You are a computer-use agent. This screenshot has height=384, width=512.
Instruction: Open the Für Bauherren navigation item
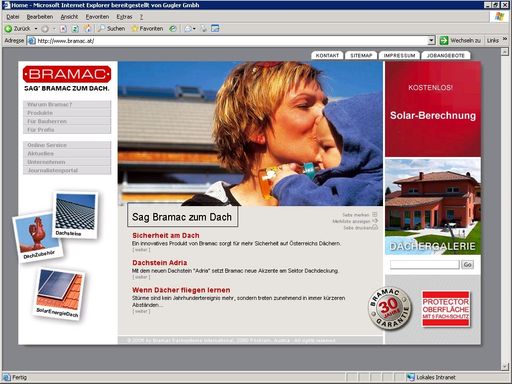[x=67, y=121]
